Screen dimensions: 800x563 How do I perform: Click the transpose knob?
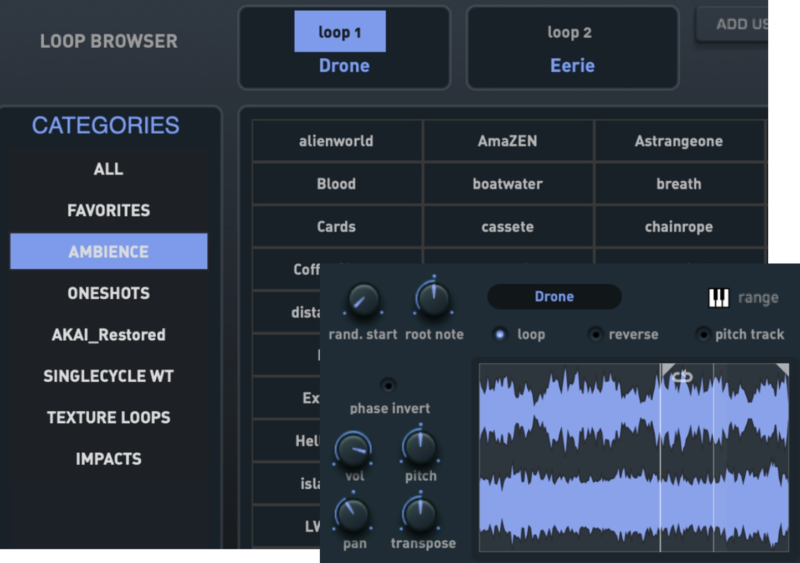tap(420, 513)
